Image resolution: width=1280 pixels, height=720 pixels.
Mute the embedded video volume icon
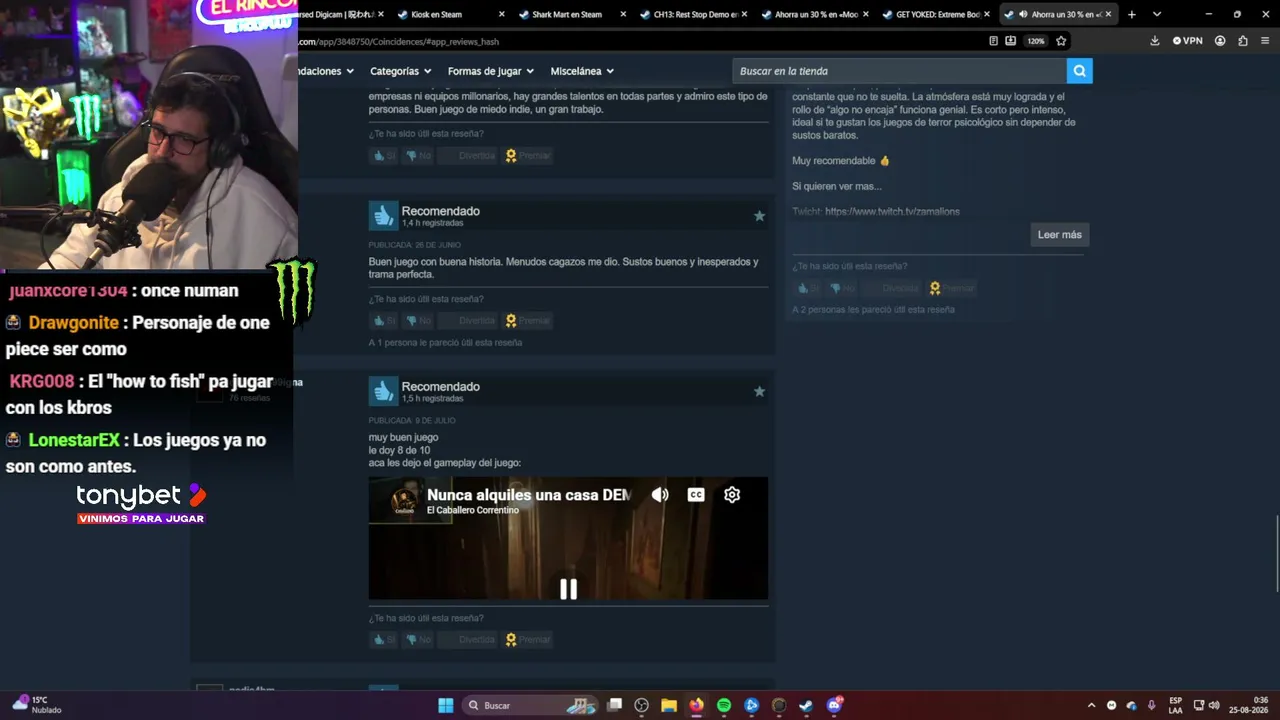(x=660, y=495)
